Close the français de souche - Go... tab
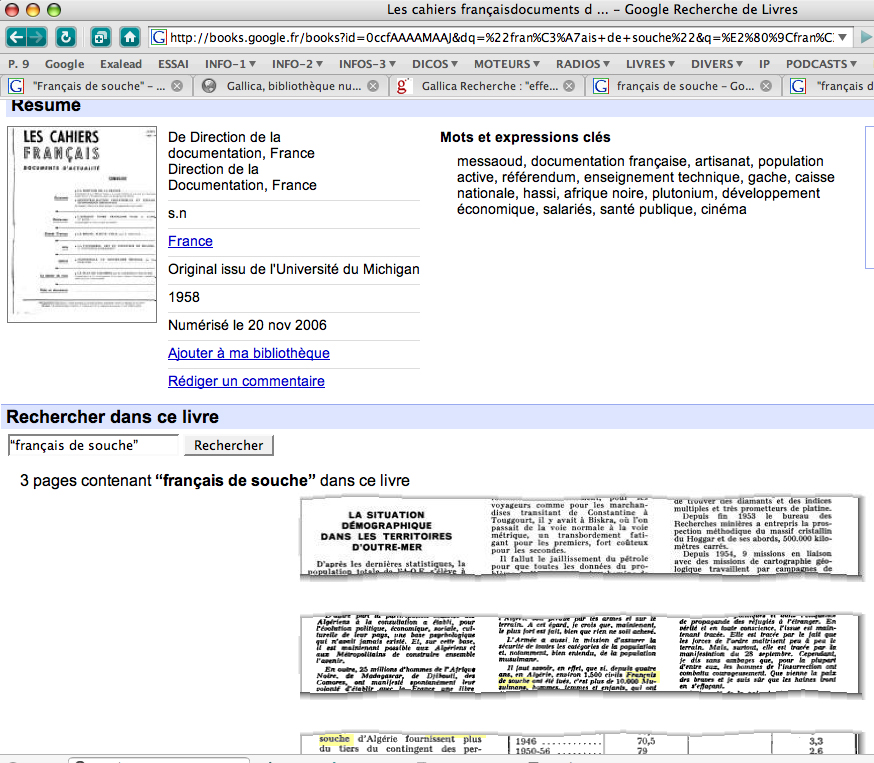 (x=766, y=86)
